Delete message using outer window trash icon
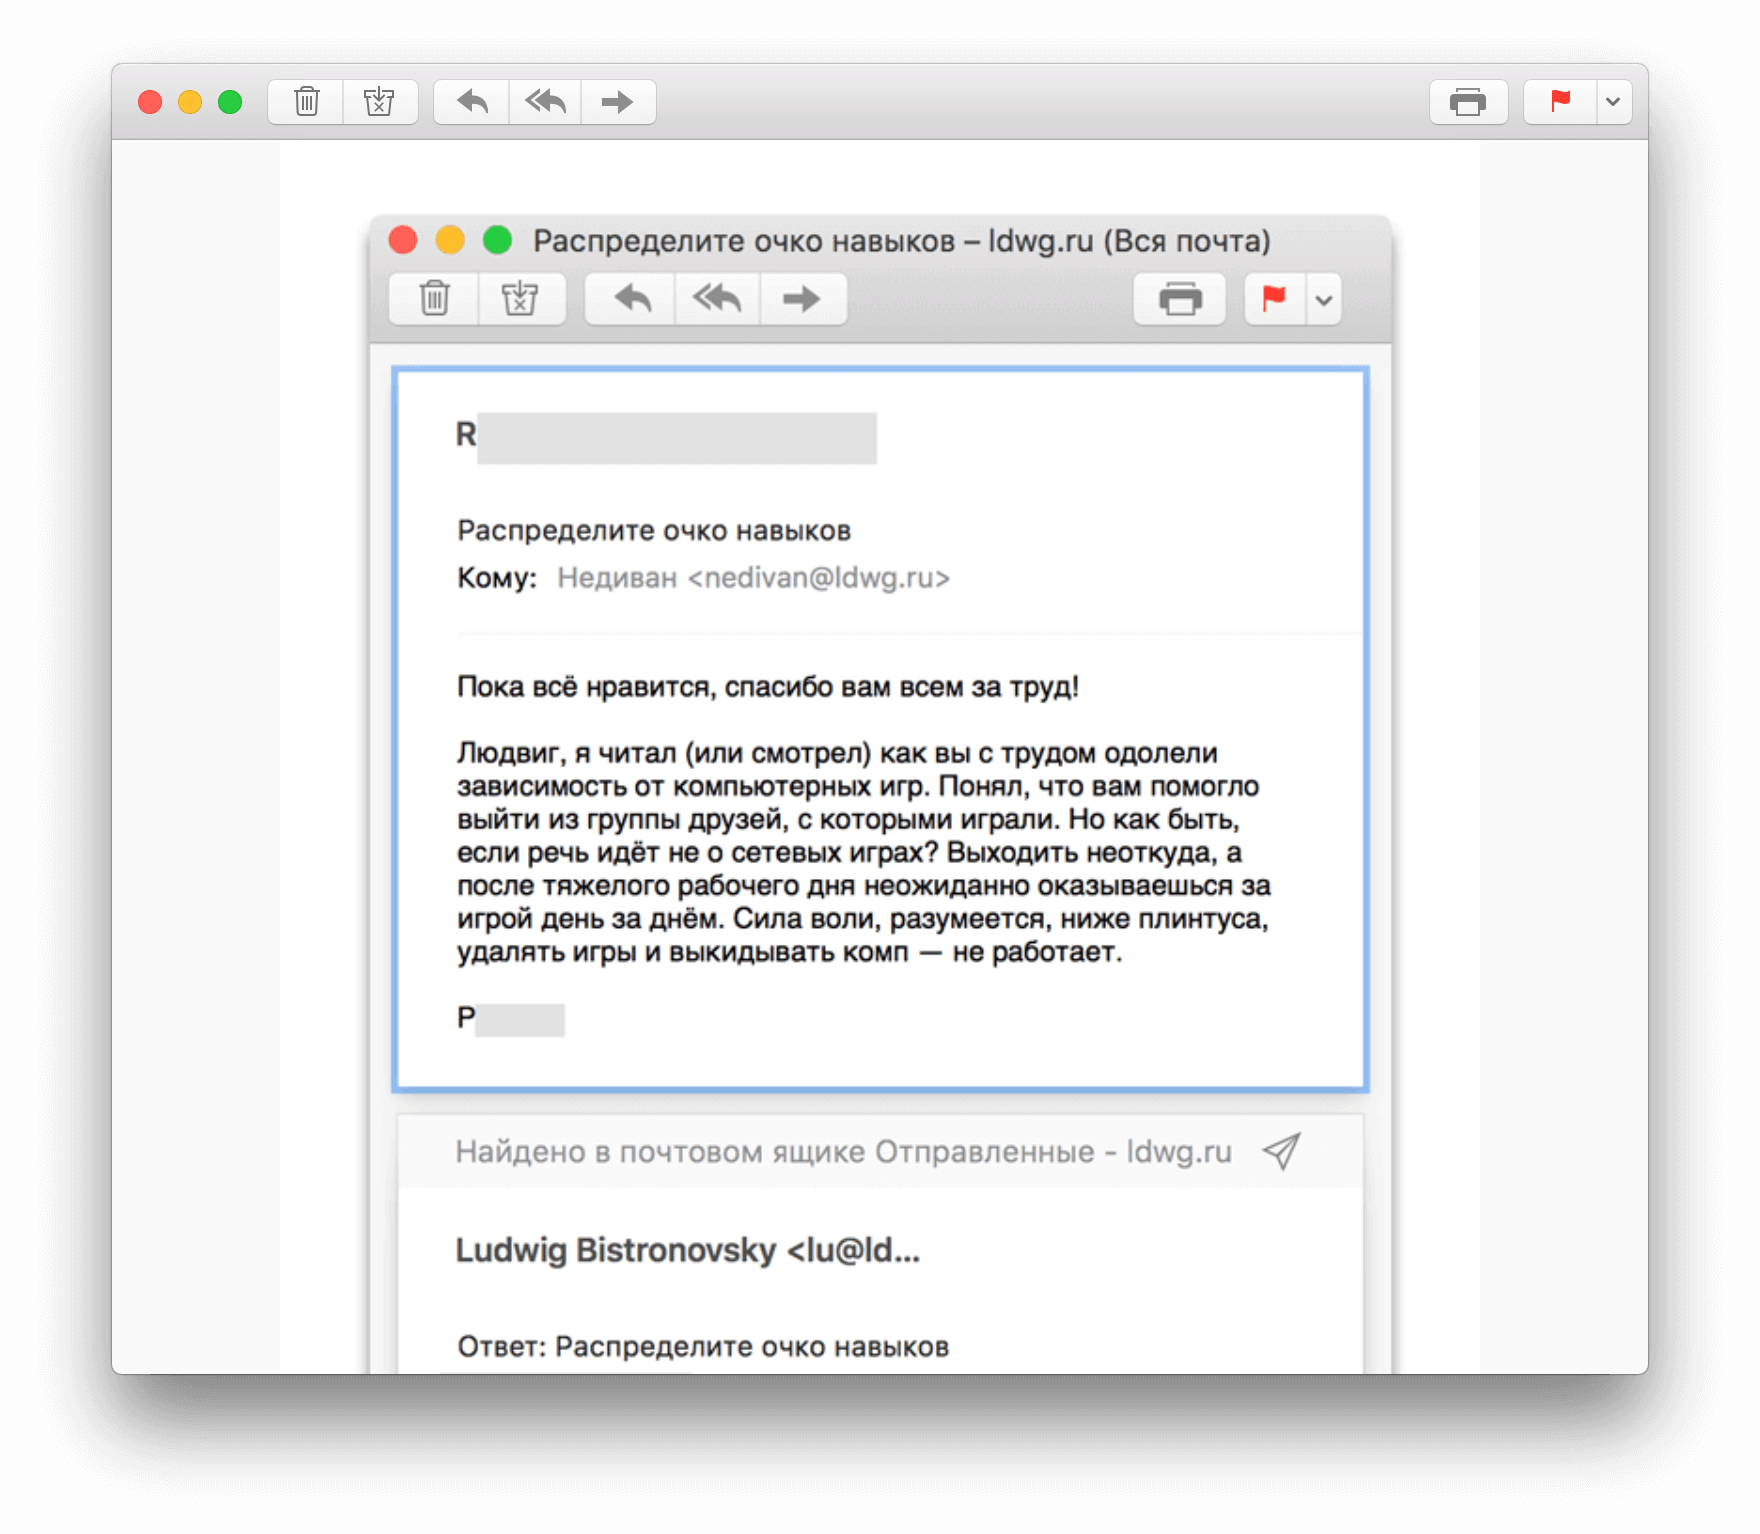Image resolution: width=1760 pixels, height=1534 pixels. 306,102
